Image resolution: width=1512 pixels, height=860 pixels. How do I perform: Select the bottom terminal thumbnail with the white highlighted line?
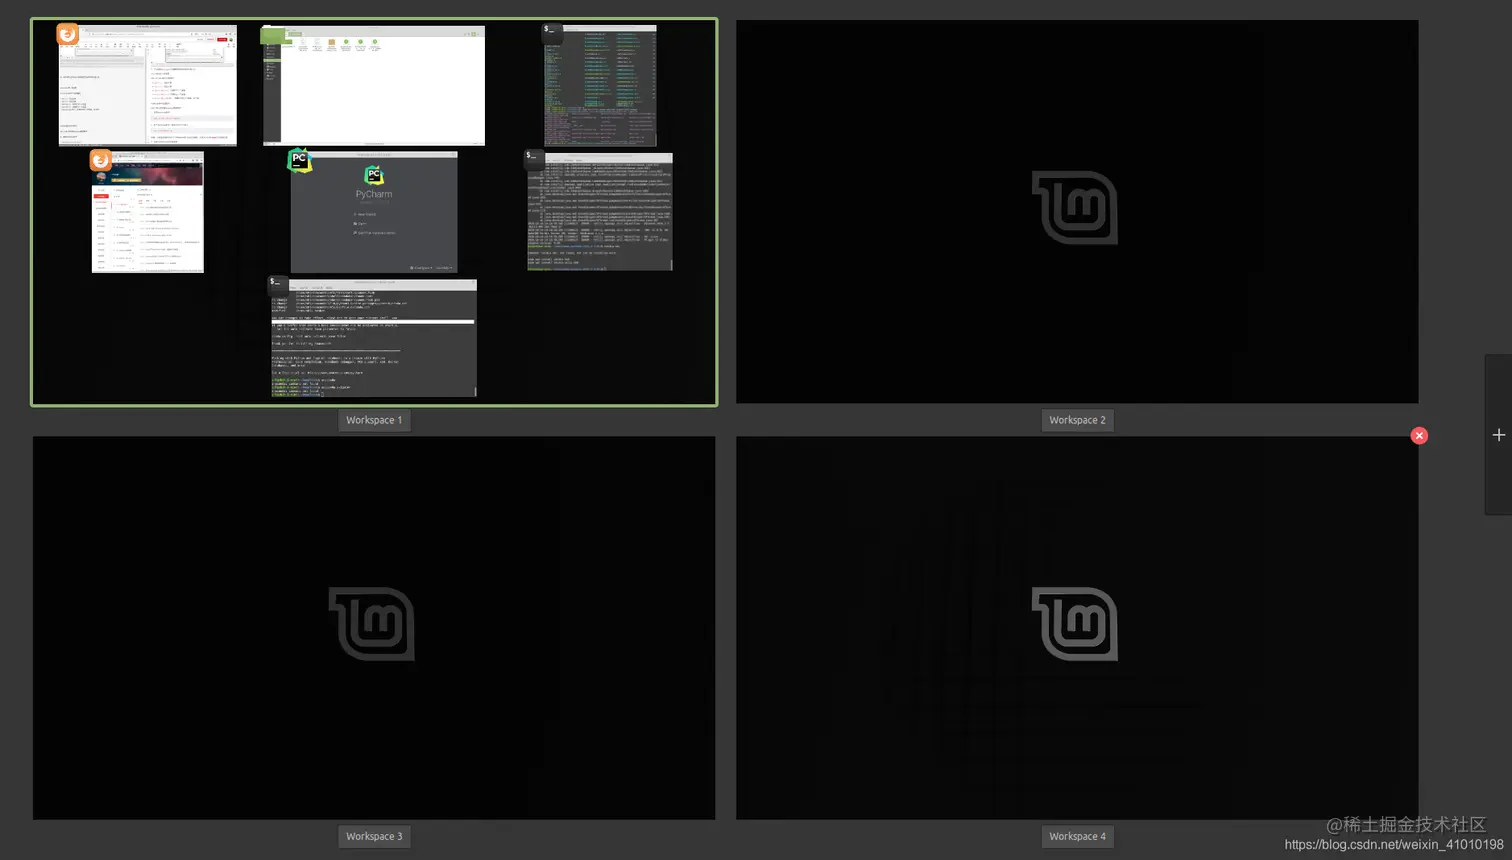(374, 338)
